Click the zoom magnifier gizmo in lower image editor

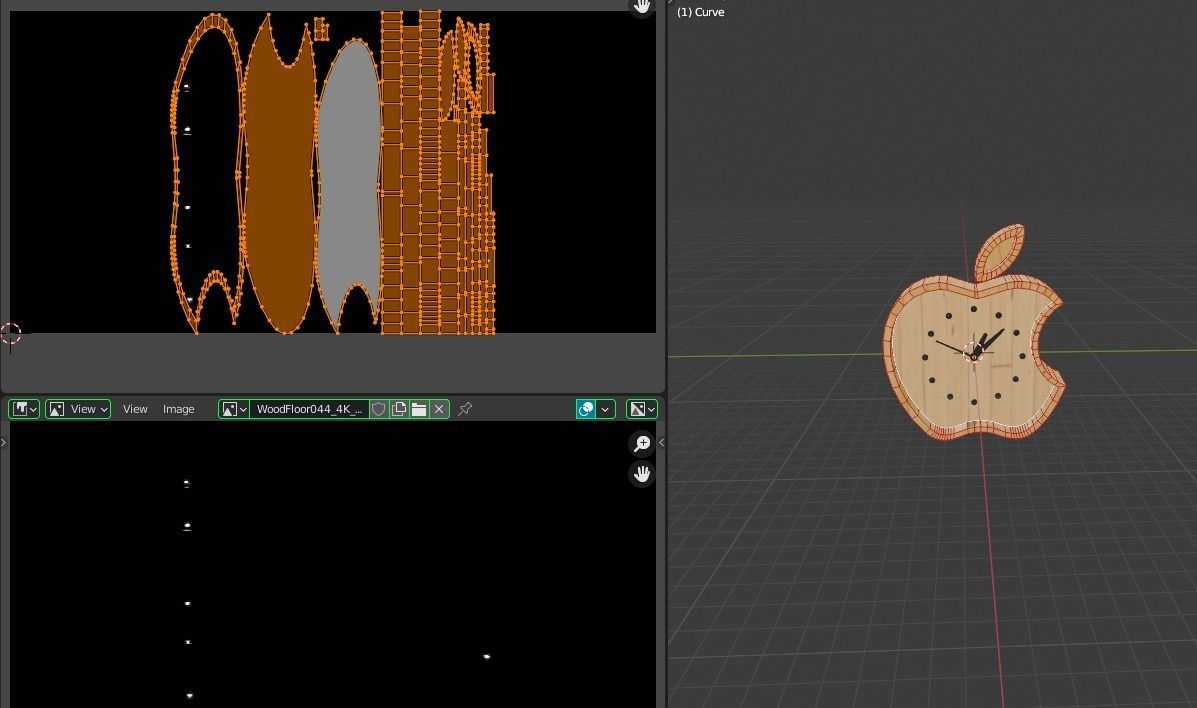(642, 444)
